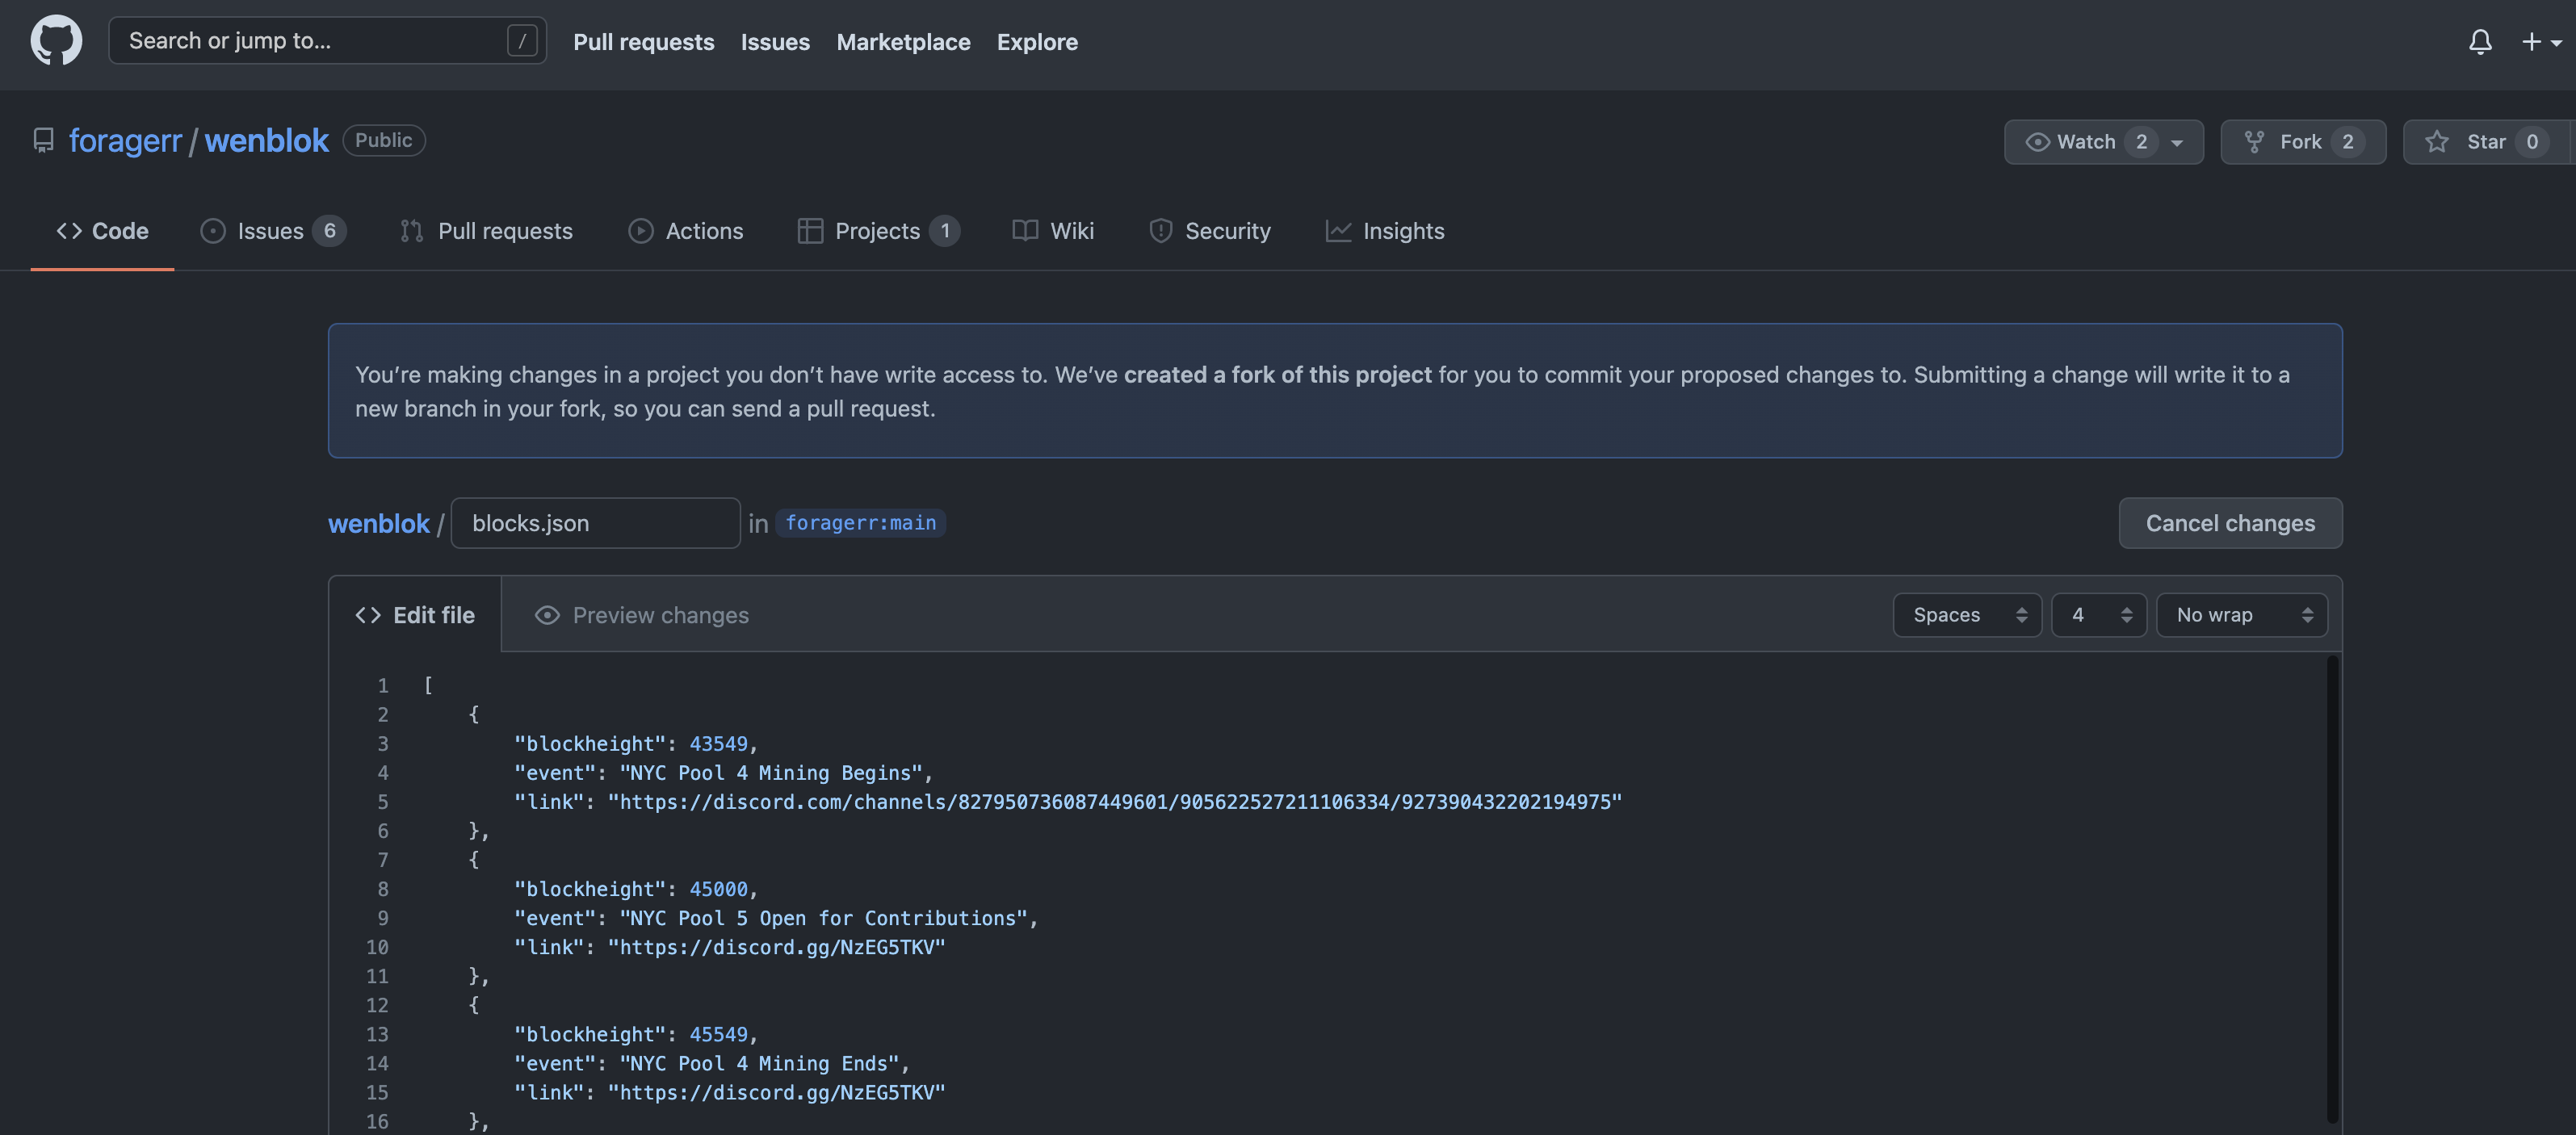Image resolution: width=2576 pixels, height=1135 pixels.
Task: Click line number 1 in the gutter
Action: (x=382, y=686)
